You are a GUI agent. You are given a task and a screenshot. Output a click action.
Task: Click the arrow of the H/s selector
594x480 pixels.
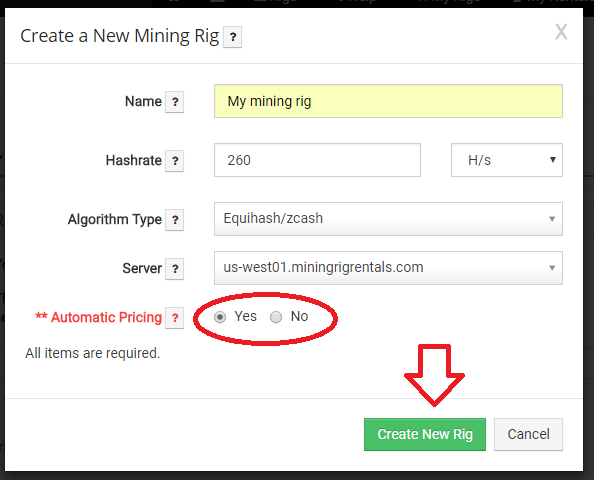point(553,159)
